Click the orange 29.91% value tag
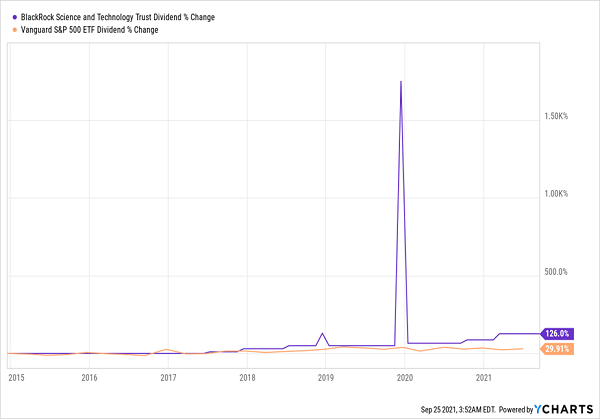 coord(557,349)
